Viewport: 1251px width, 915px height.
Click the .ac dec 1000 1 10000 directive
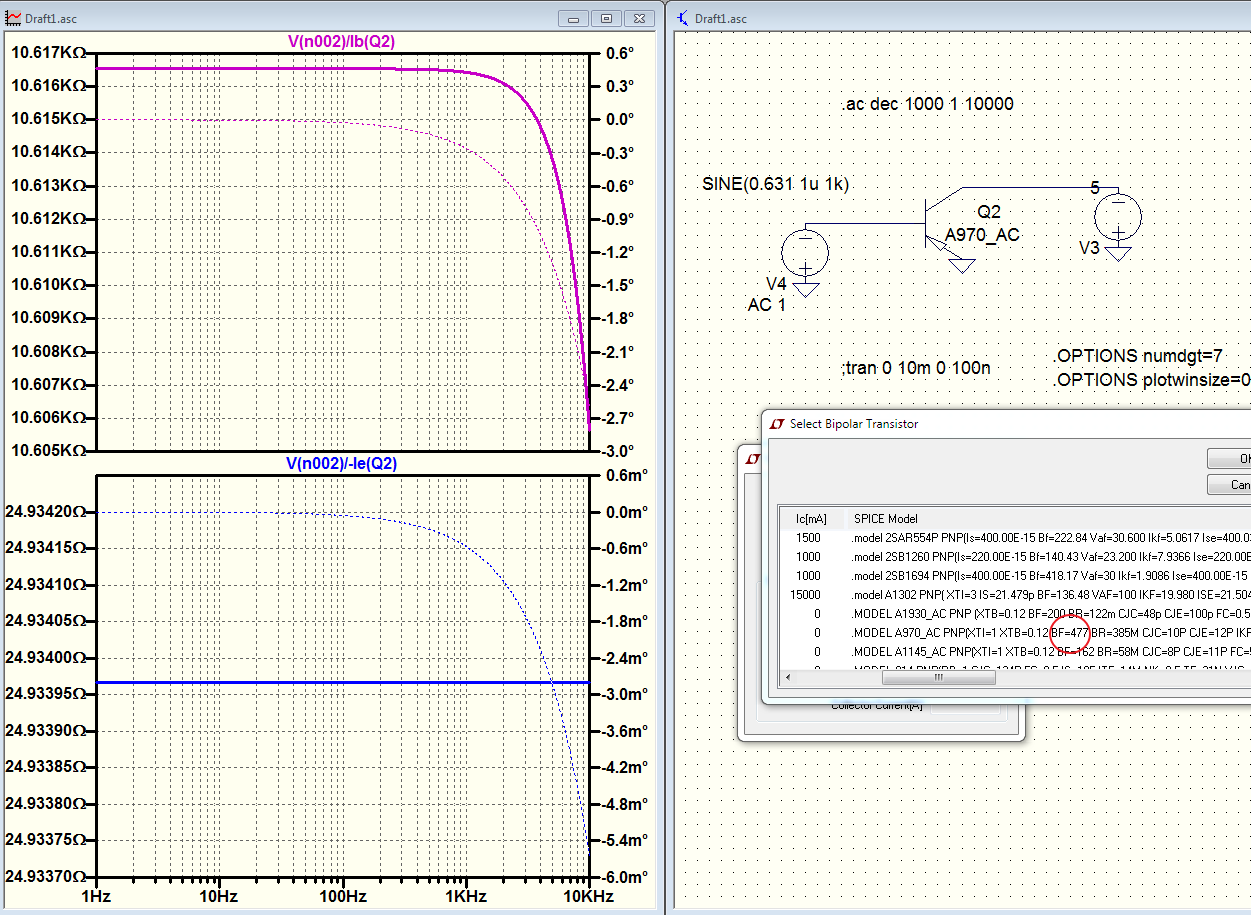click(928, 104)
